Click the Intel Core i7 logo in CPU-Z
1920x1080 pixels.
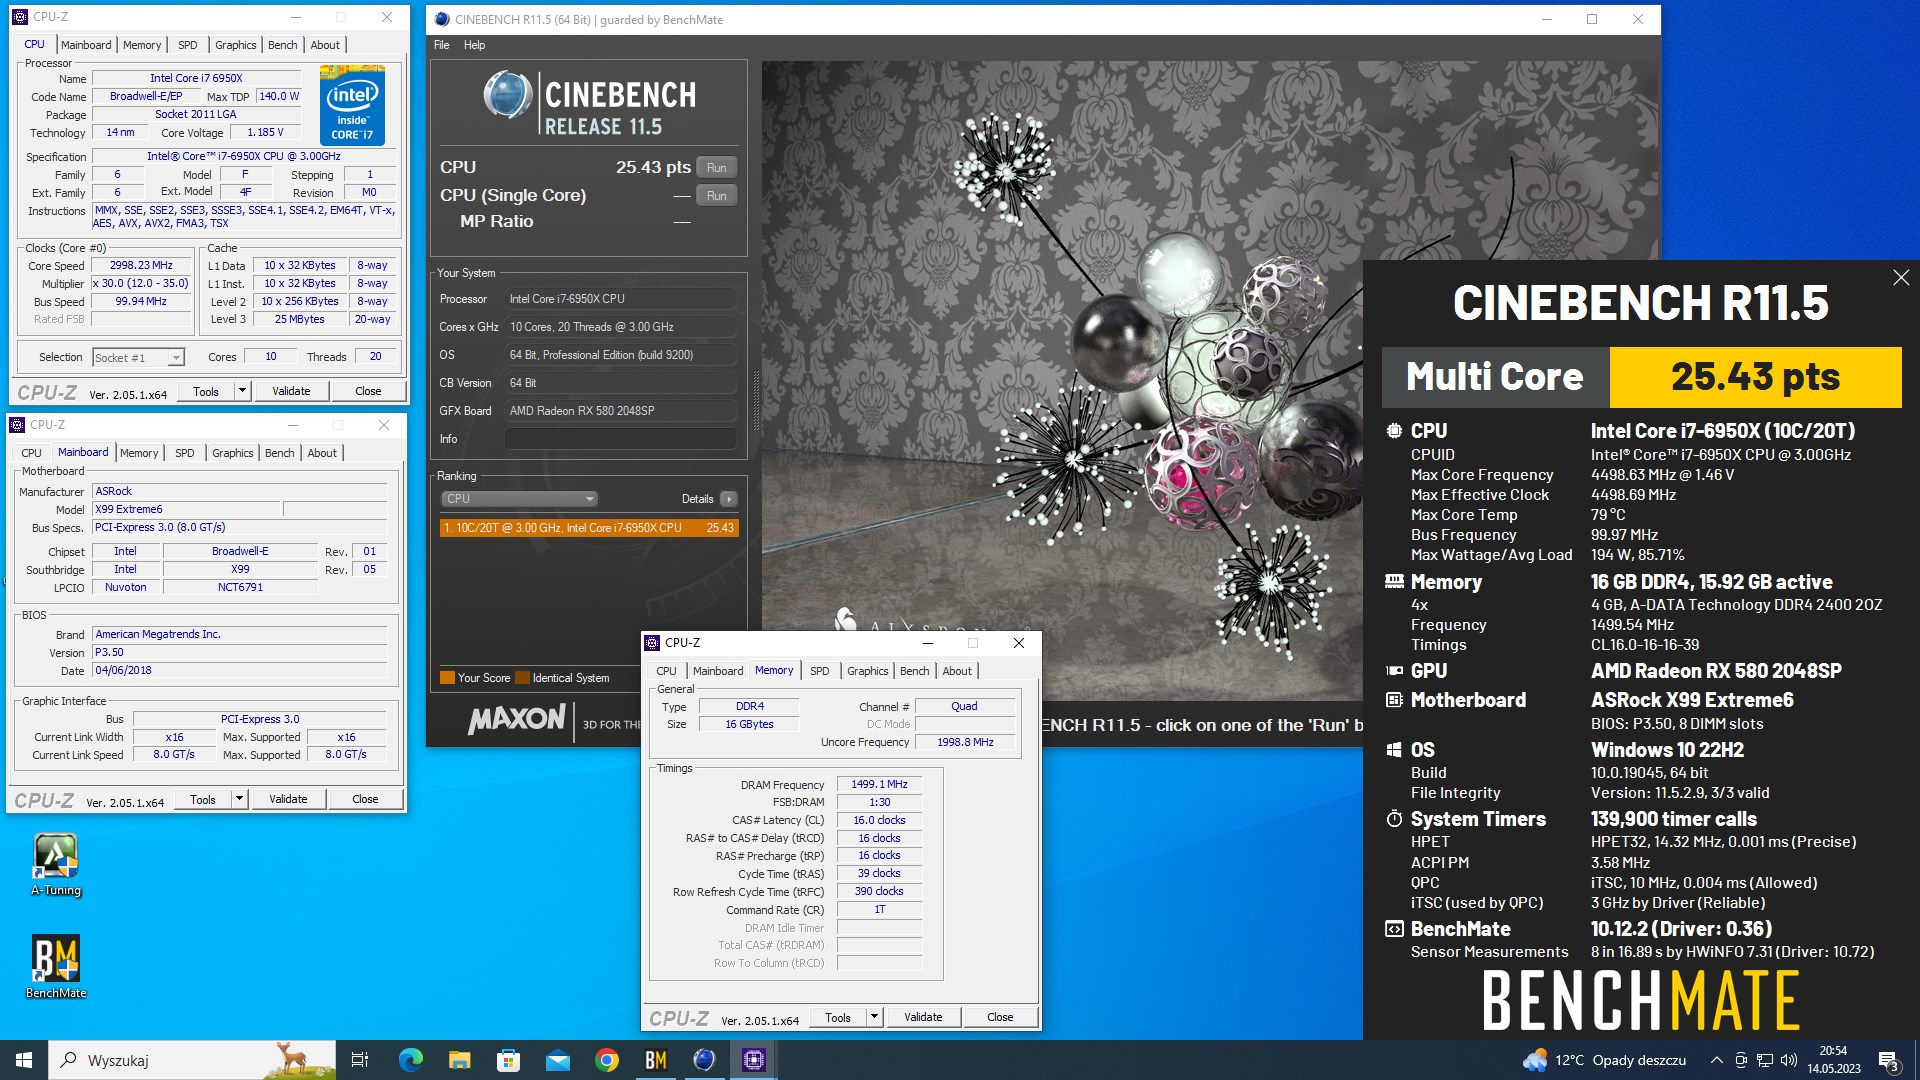[352, 105]
